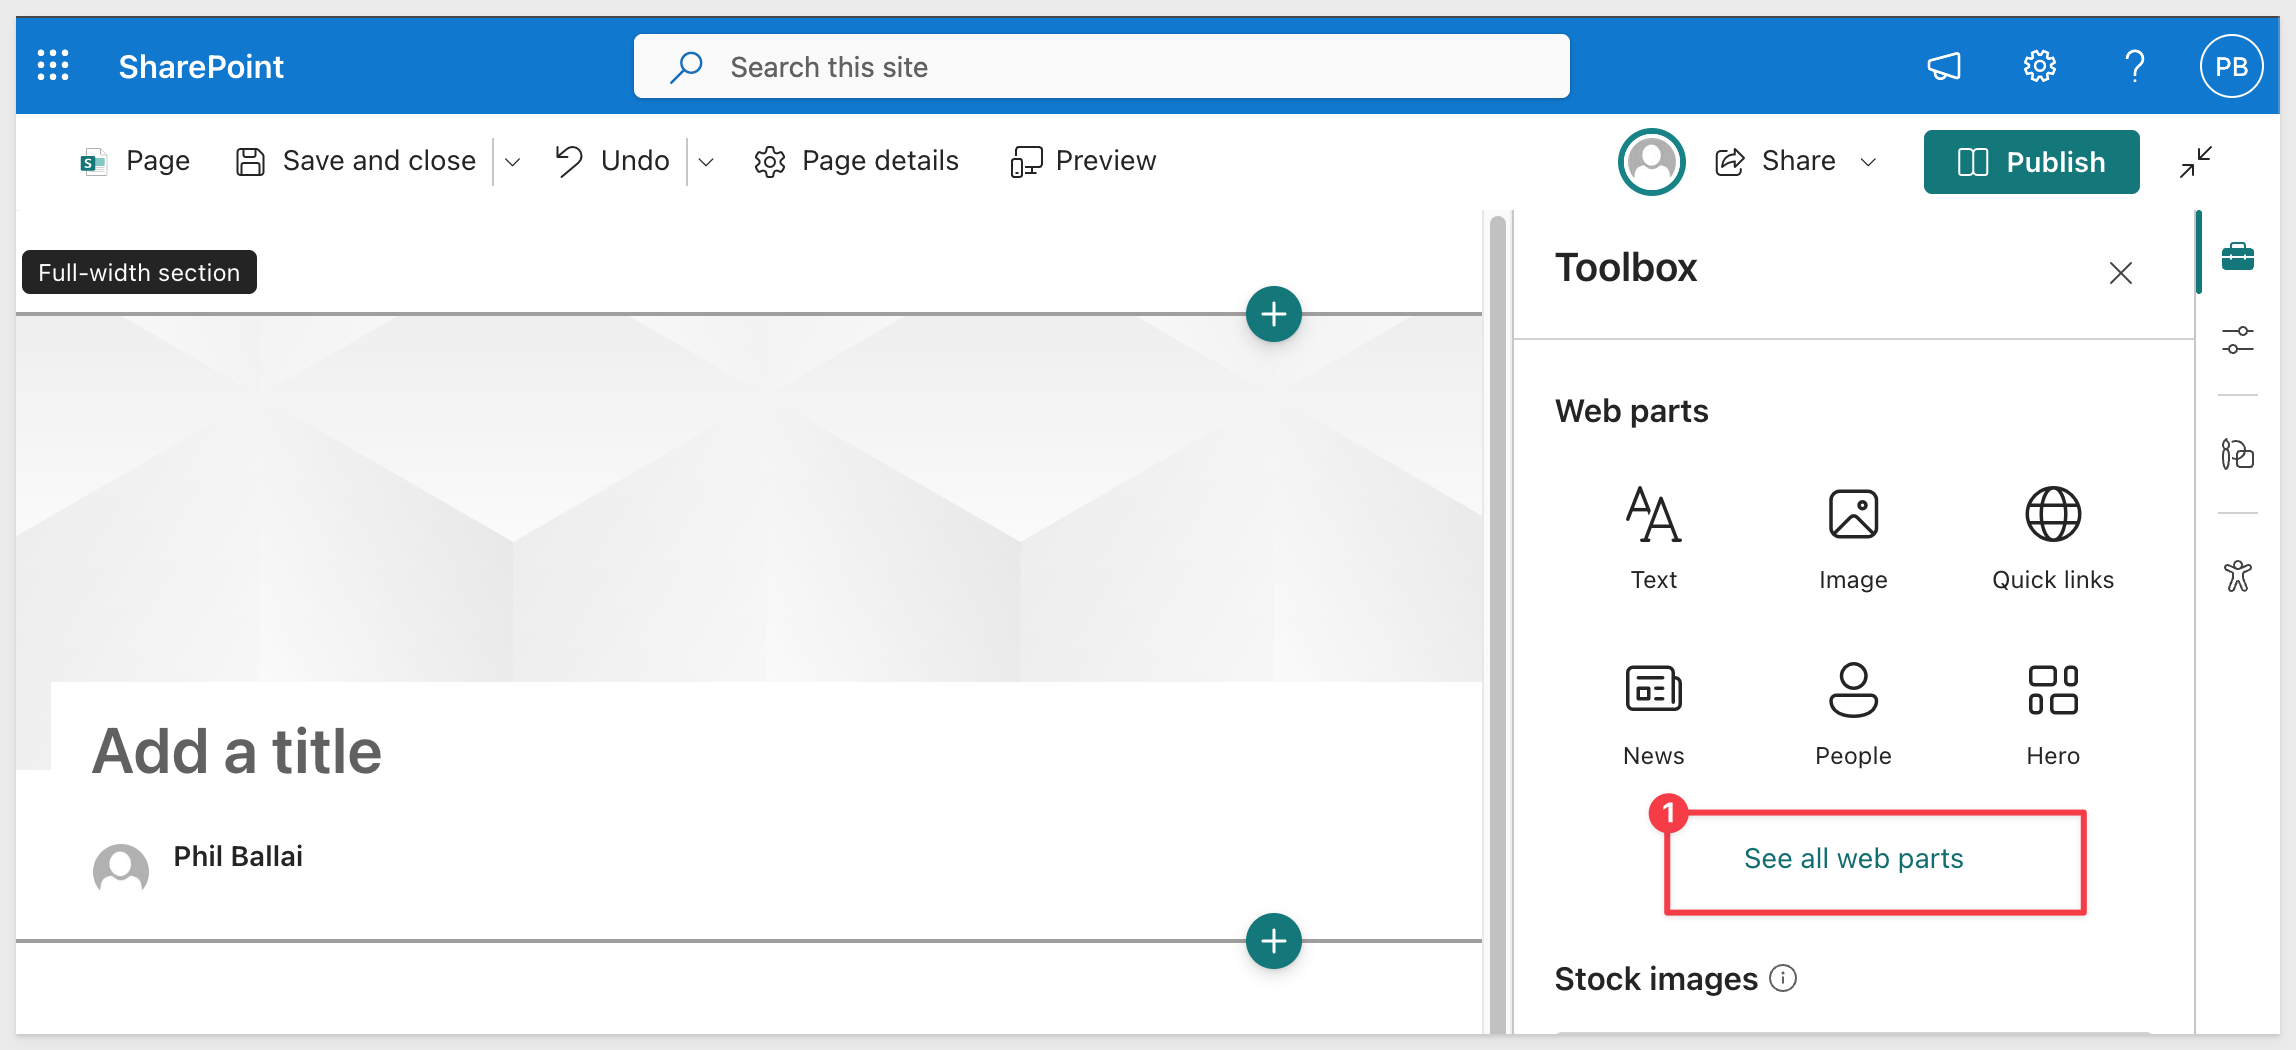This screenshot has width=2296, height=1050.
Task: Close the Toolbox panel
Action: [x=2120, y=273]
